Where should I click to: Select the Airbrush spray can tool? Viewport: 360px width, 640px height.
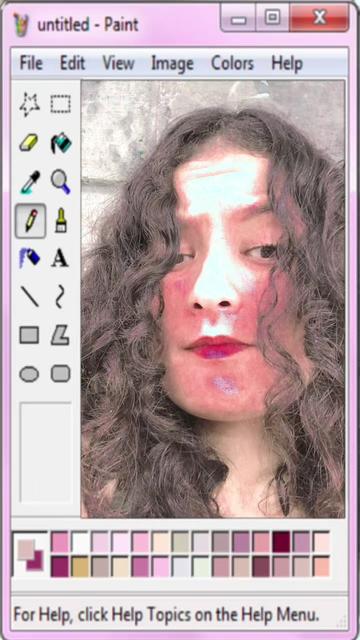pos(29,258)
